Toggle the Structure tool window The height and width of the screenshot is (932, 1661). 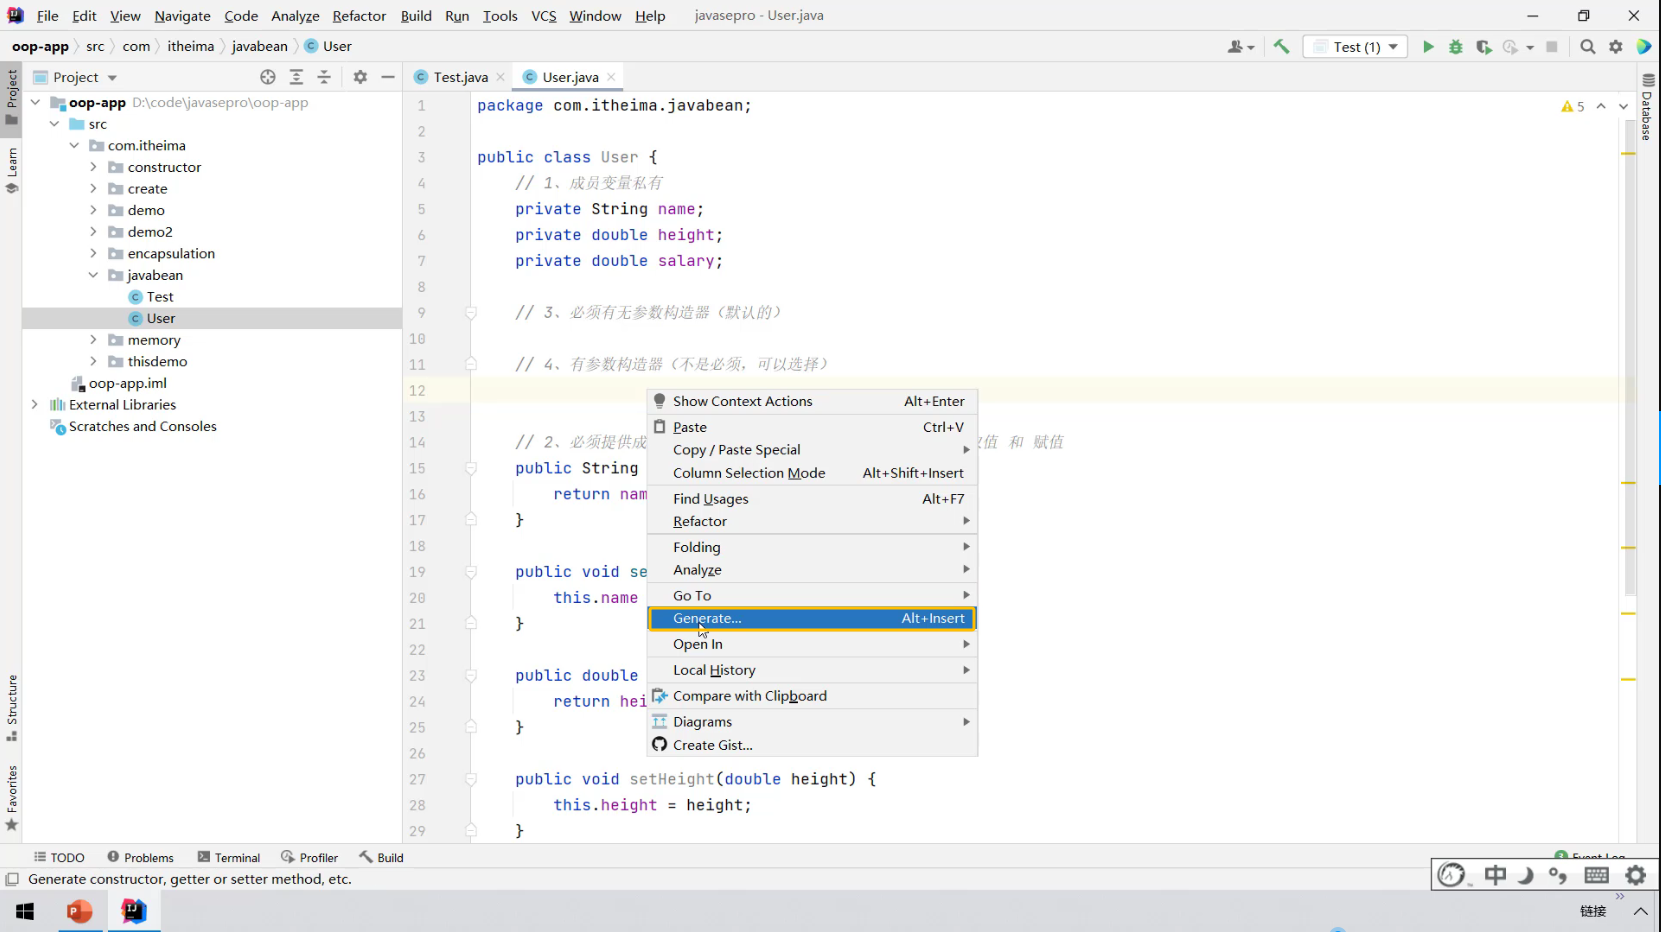pyautogui.click(x=12, y=707)
